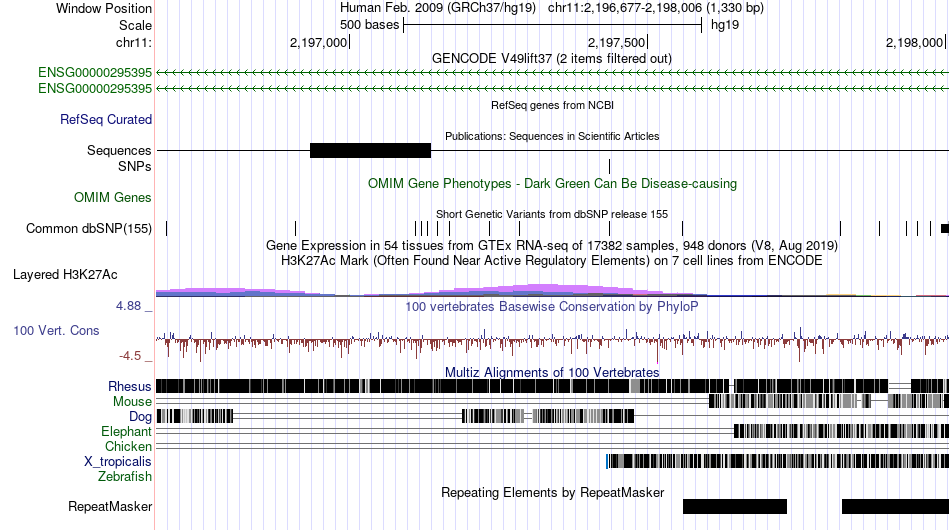Click the purple H3K27Ac signal peak
The image size is (950, 530).
coord(545,290)
